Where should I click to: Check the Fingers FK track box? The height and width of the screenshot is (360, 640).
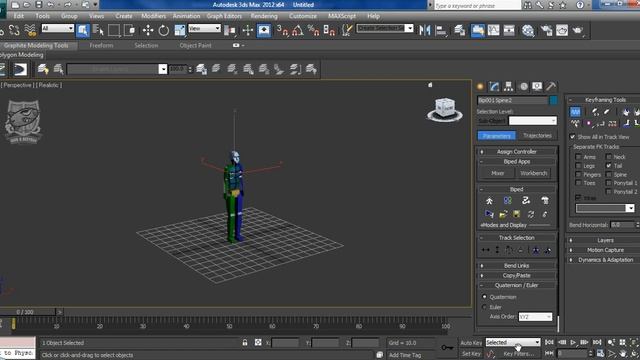(578, 174)
